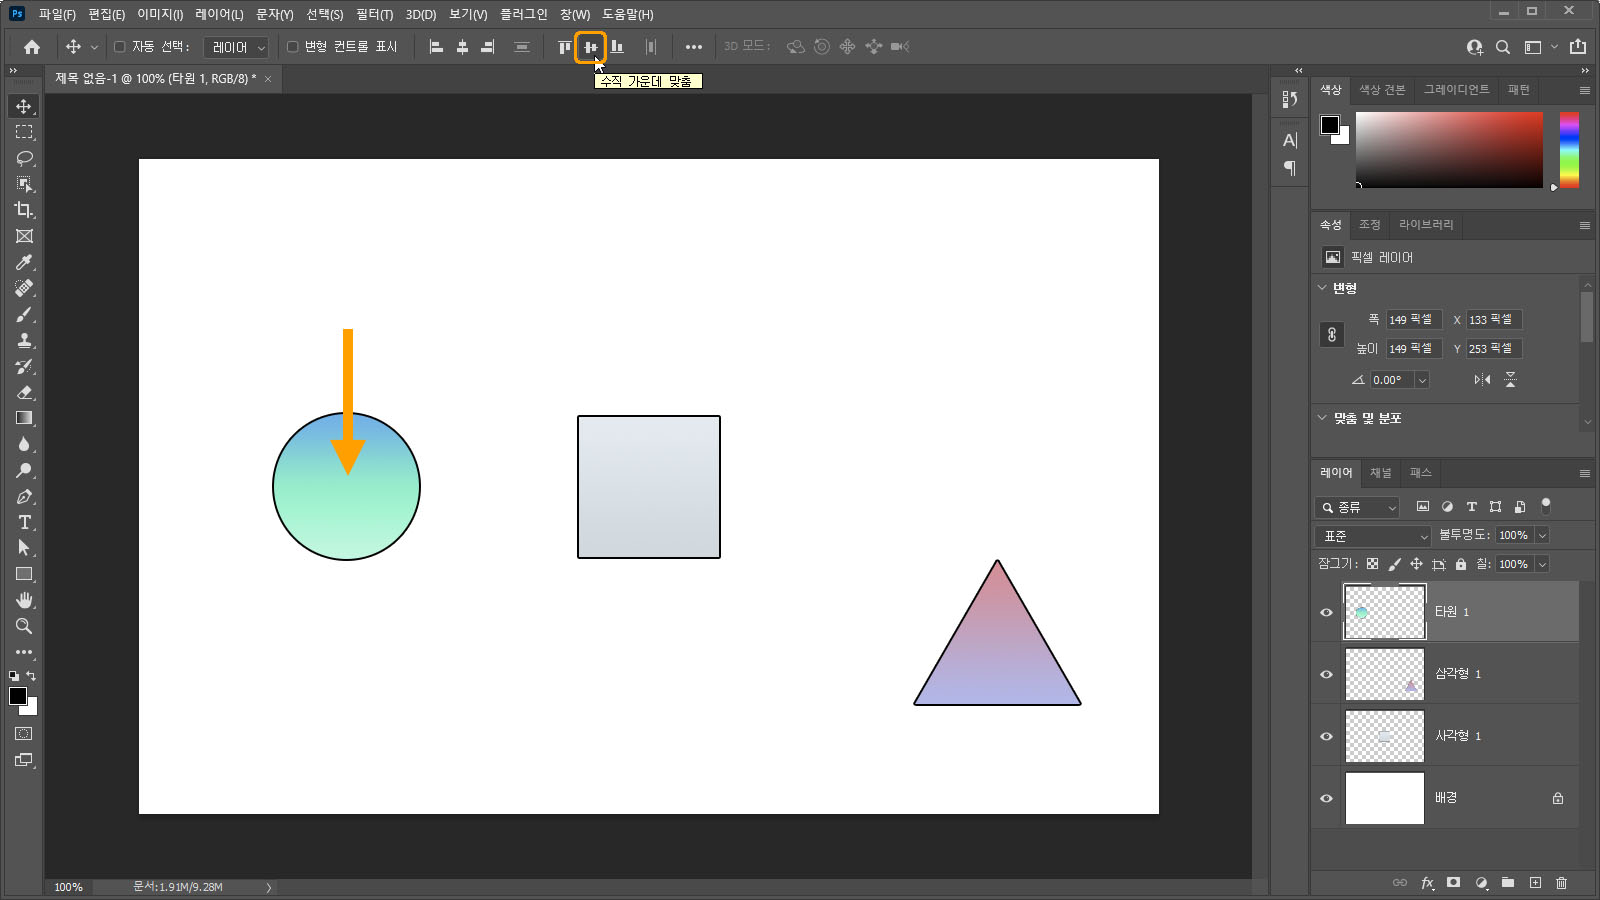Select the Brush tool
This screenshot has width=1600, height=900.
pyautogui.click(x=24, y=314)
